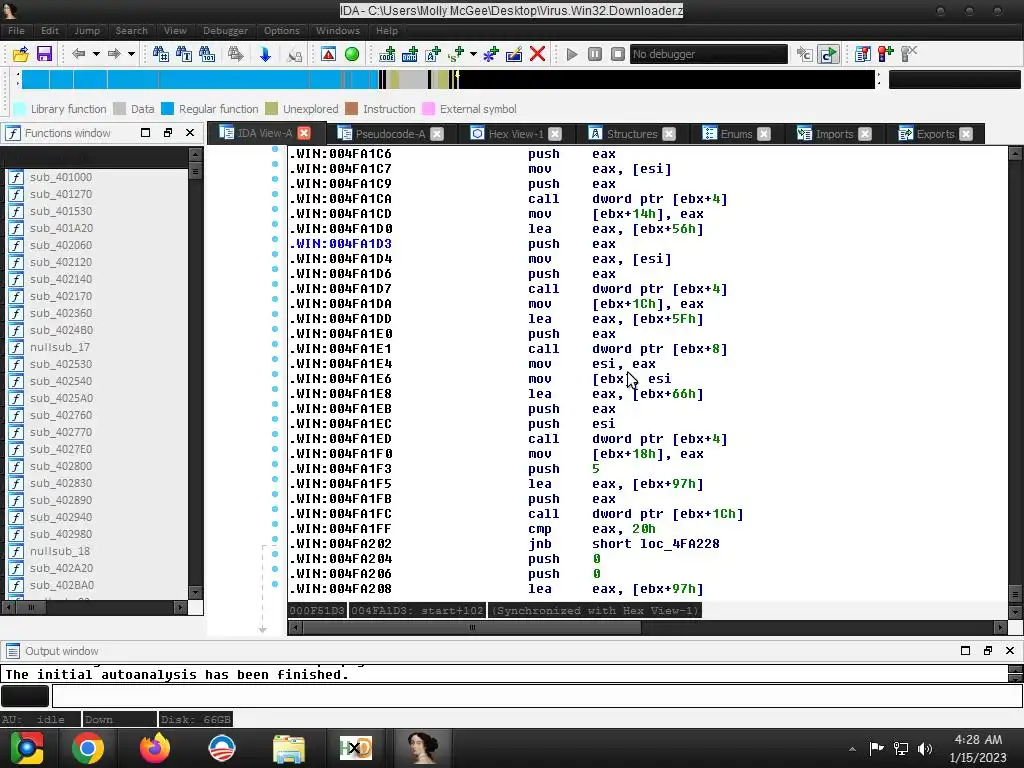Viewport: 1024px width, 768px height.
Task: Click the pencil edit/rename icon
Action: pyautogui.click(x=514, y=54)
